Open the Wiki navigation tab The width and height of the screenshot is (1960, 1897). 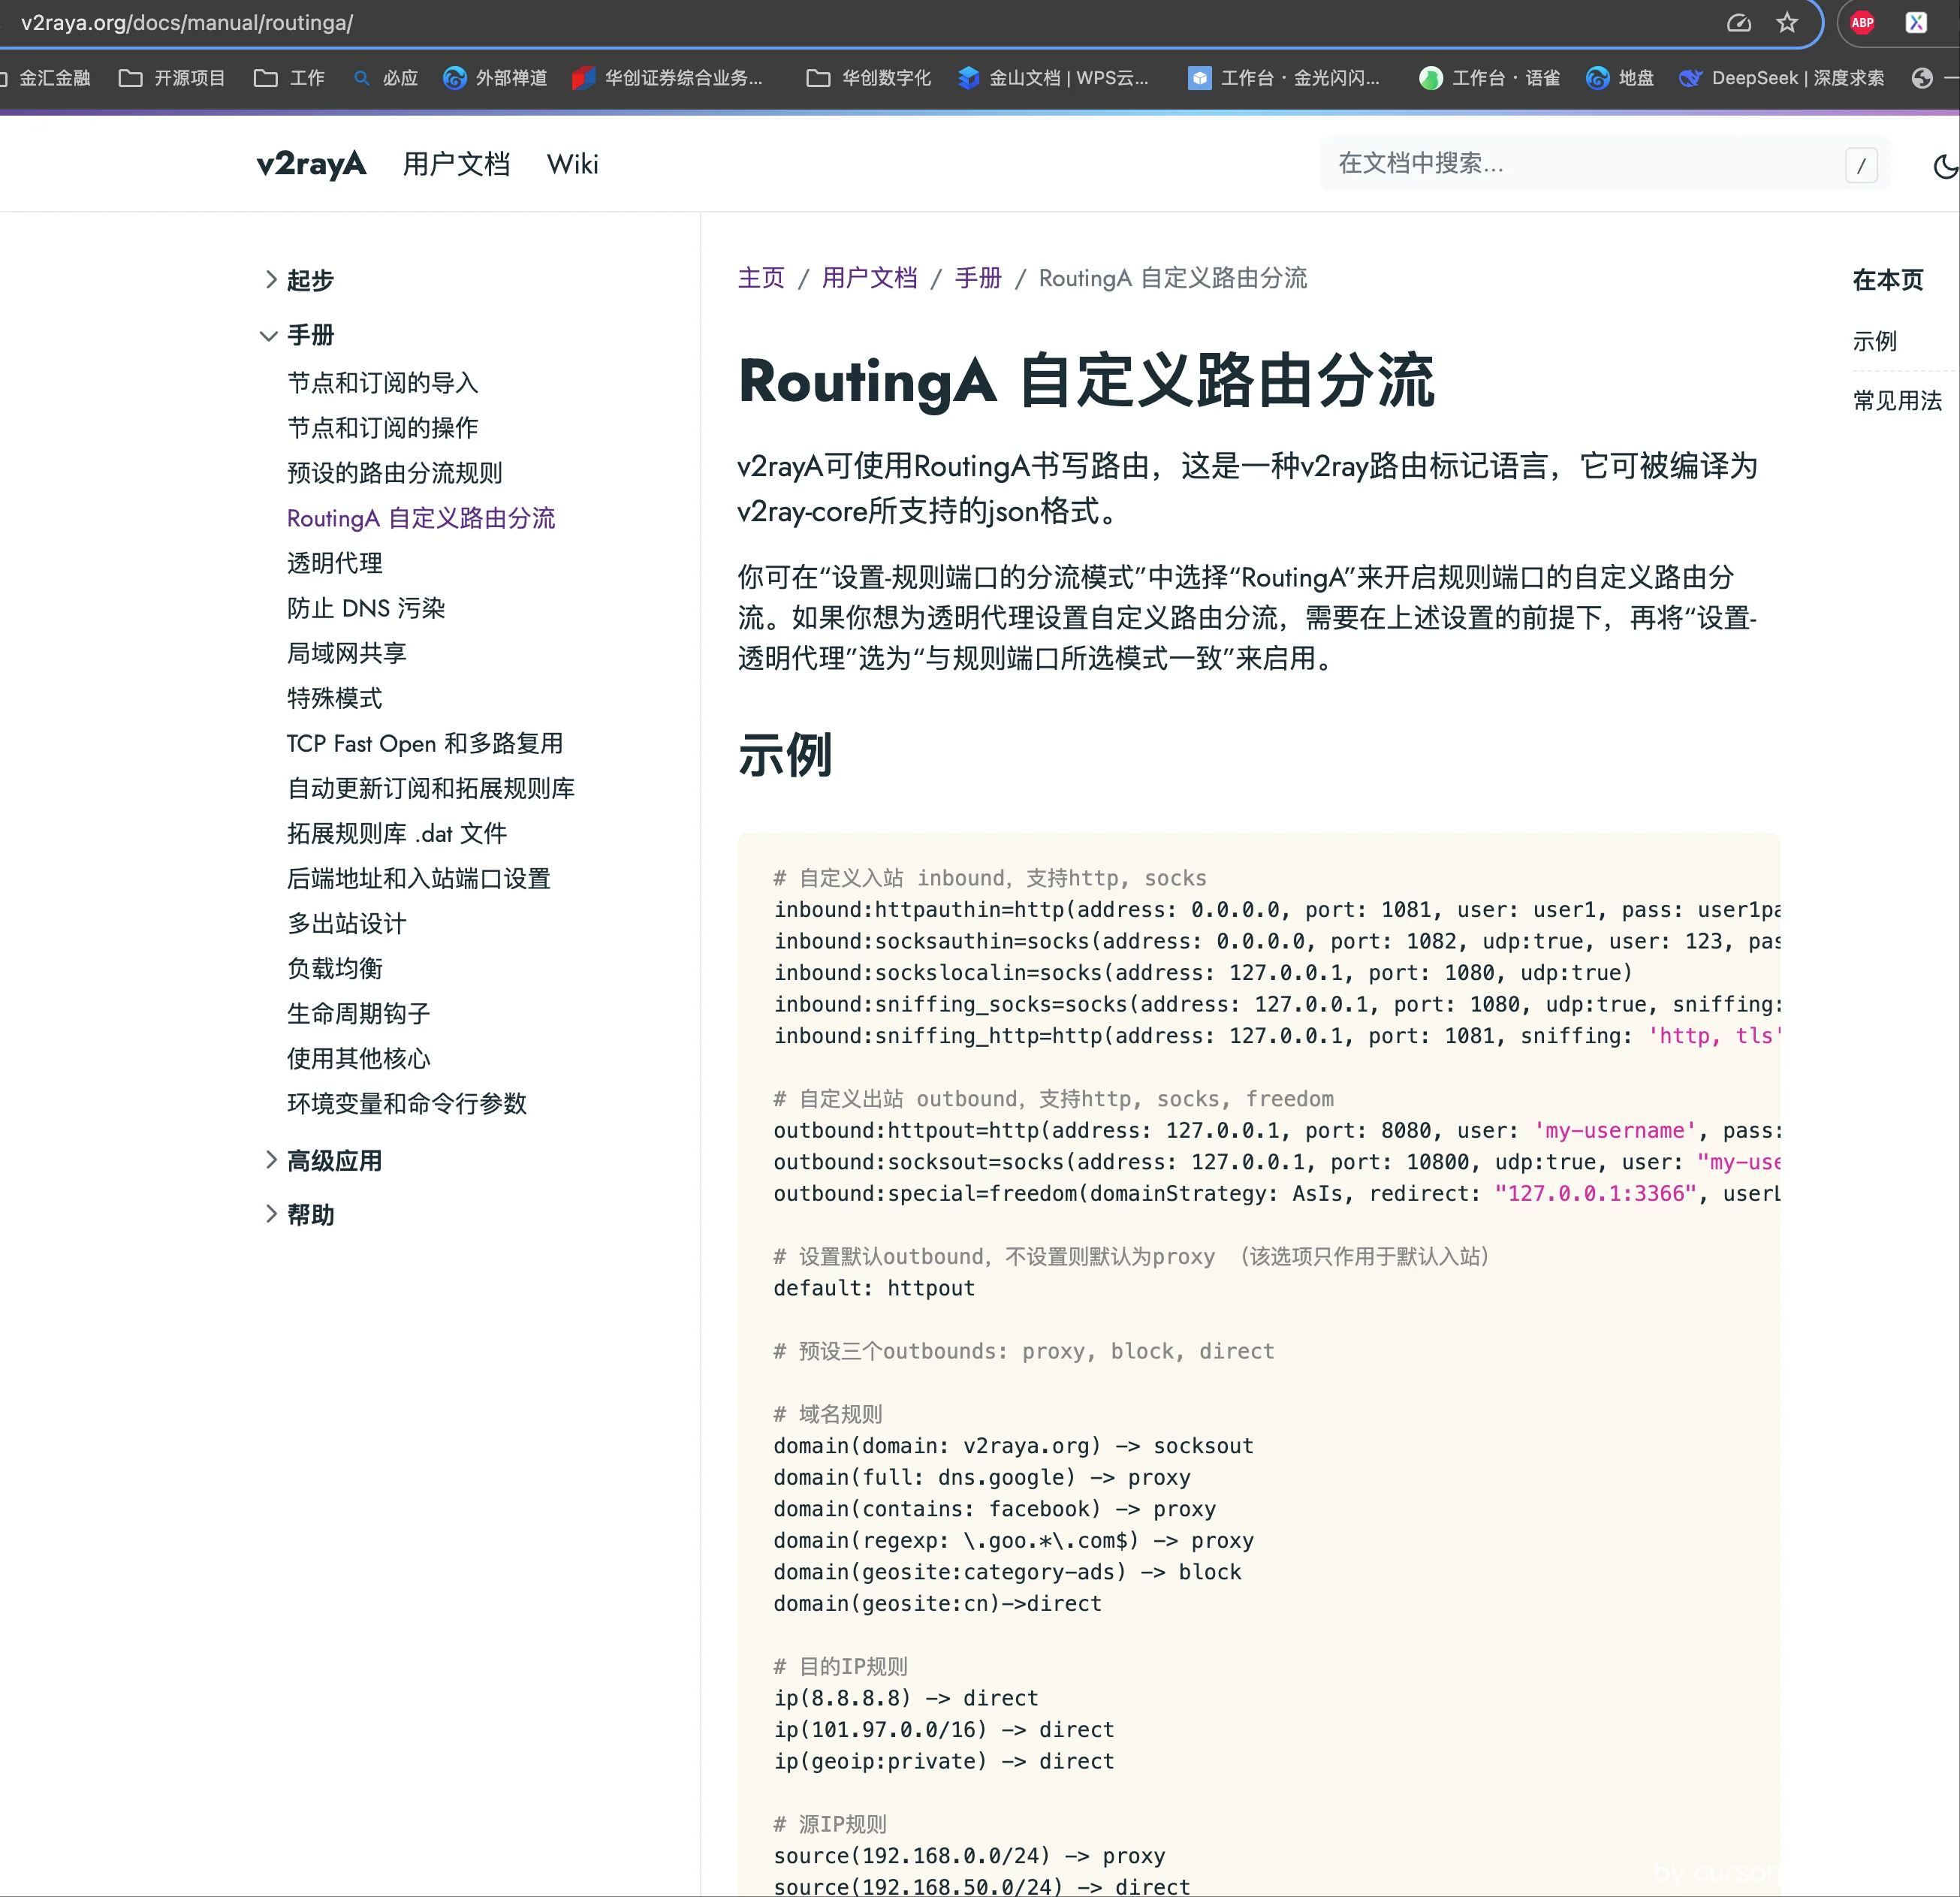572,164
